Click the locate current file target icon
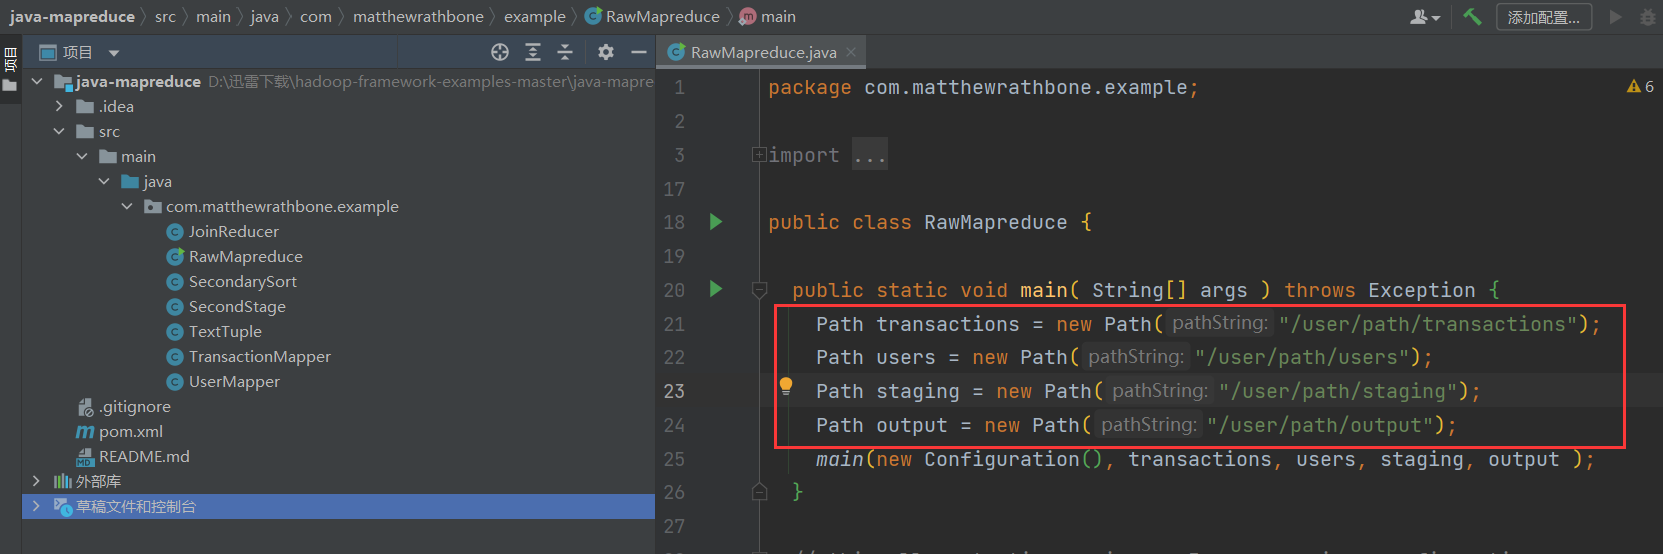Image resolution: width=1663 pixels, height=554 pixels. point(500,52)
